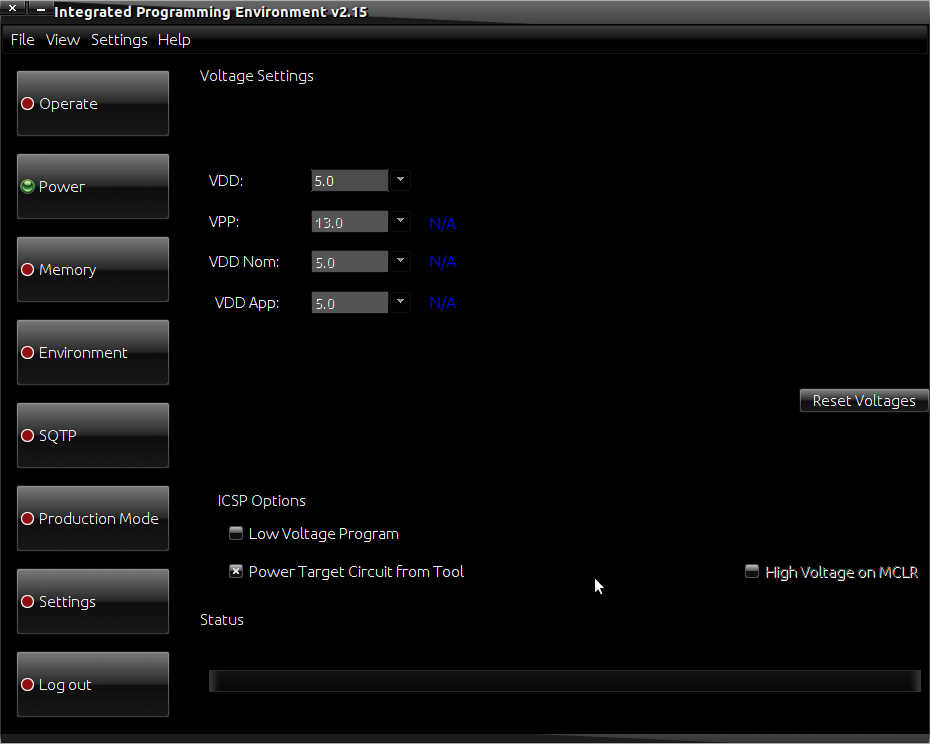
Task: Click the red indicator on Log out
Action: point(27,685)
